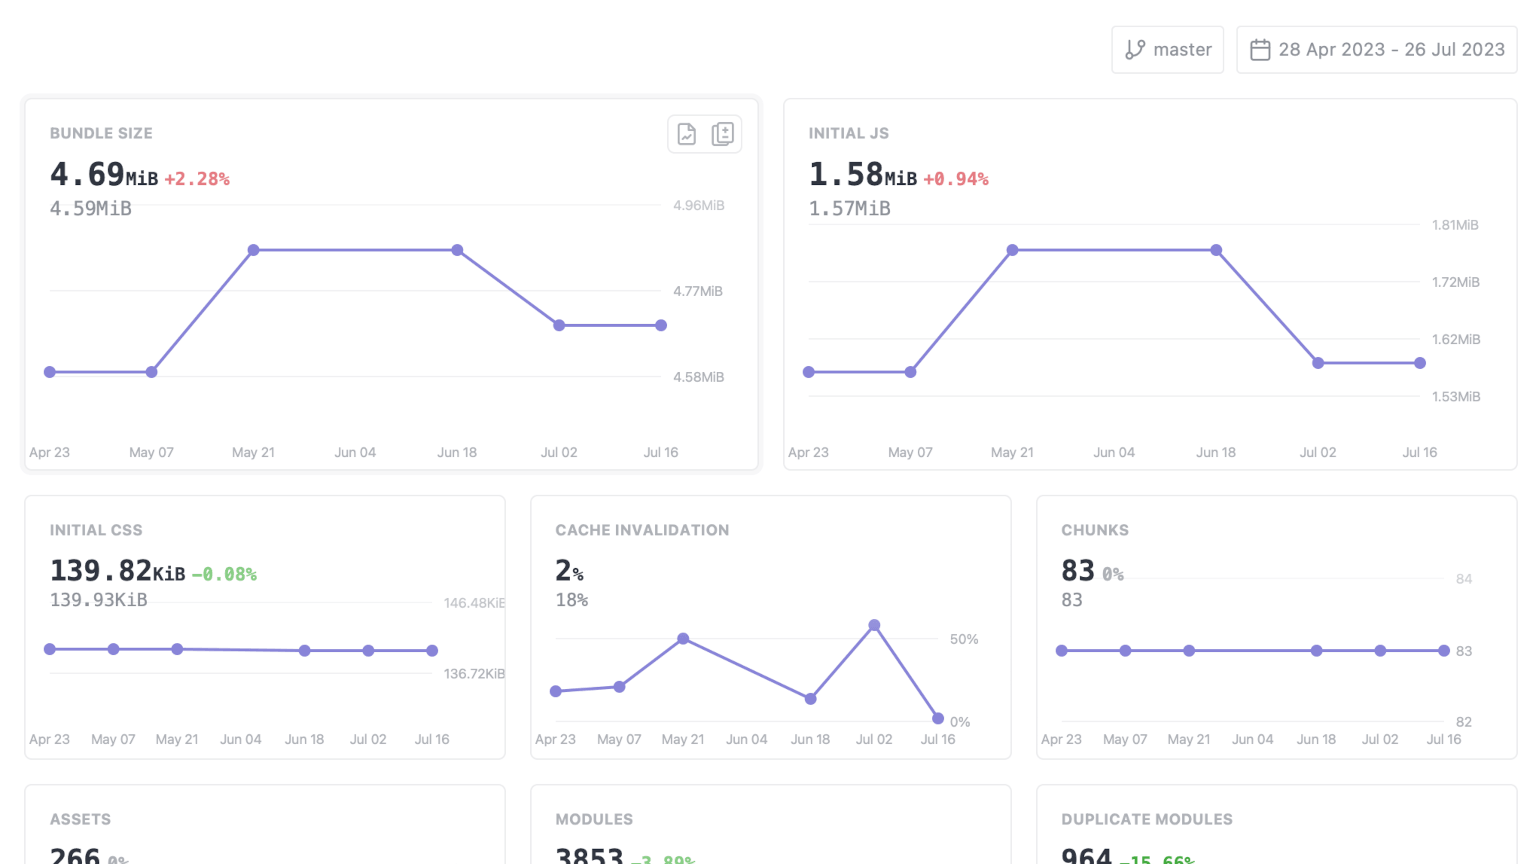Select Bundle Size chart point at Jul 02
Screen dimensions: 1536x864
pos(559,325)
